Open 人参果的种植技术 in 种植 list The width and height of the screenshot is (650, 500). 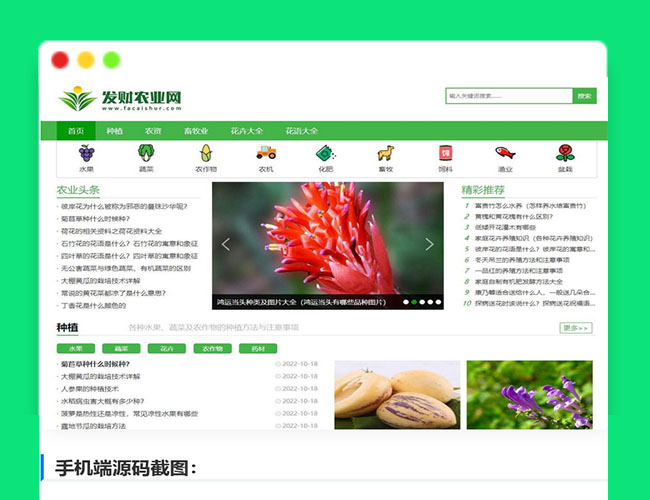tap(90, 389)
